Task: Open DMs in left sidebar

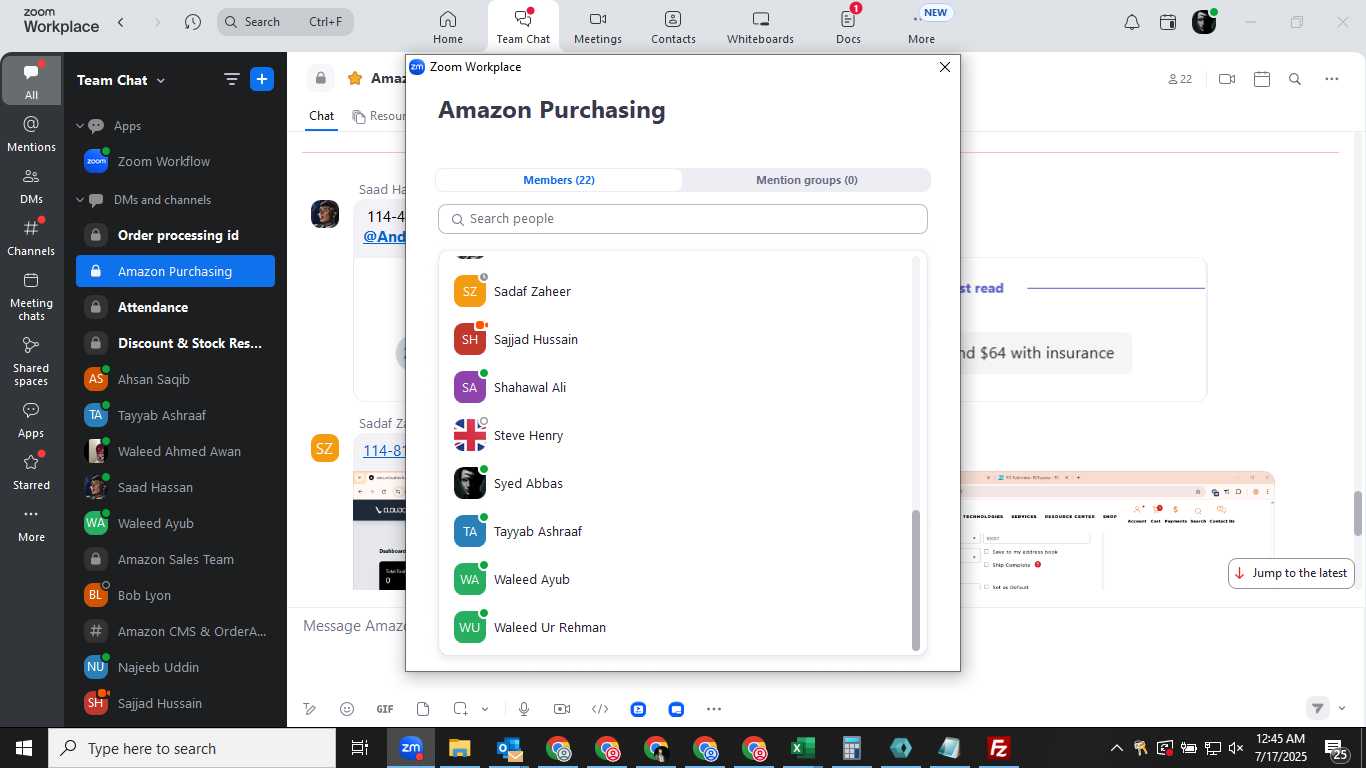Action: pyautogui.click(x=31, y=186)
